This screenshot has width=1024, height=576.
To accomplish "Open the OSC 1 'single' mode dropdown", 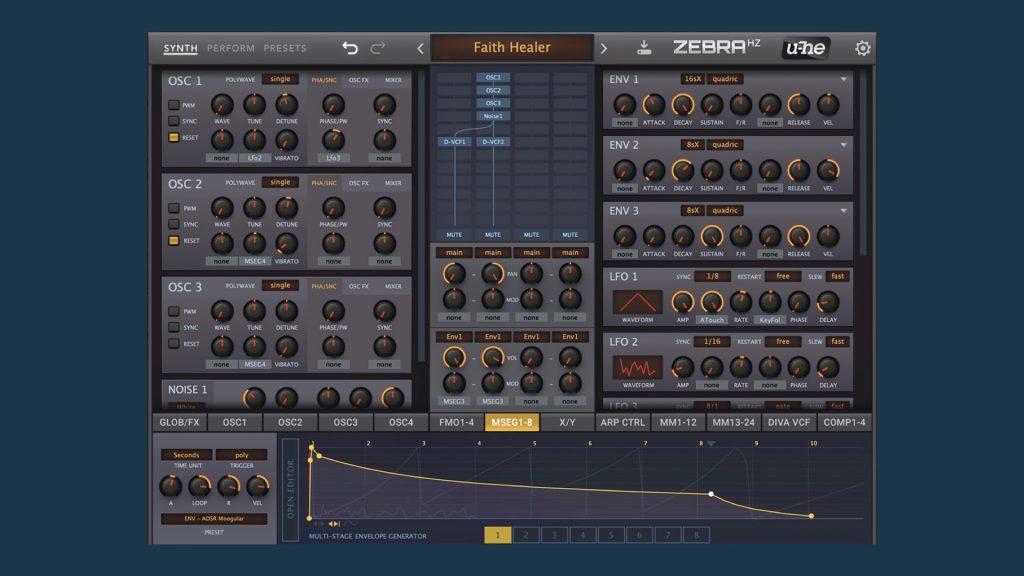I will pos(280,79).
